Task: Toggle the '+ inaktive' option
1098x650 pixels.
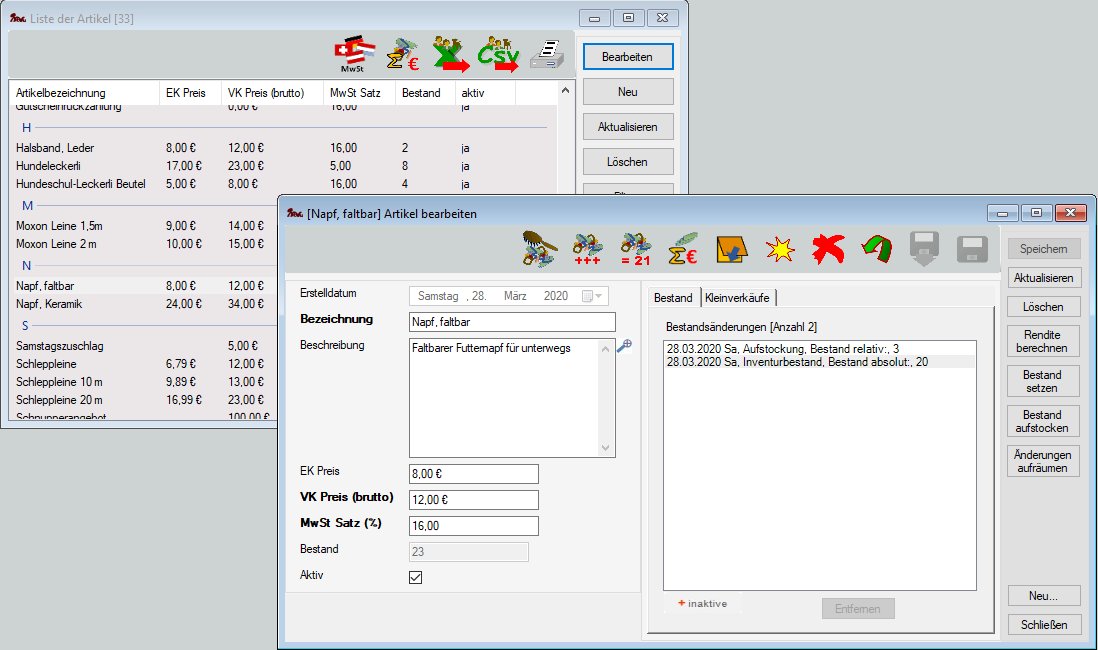Action: point(701,604)
